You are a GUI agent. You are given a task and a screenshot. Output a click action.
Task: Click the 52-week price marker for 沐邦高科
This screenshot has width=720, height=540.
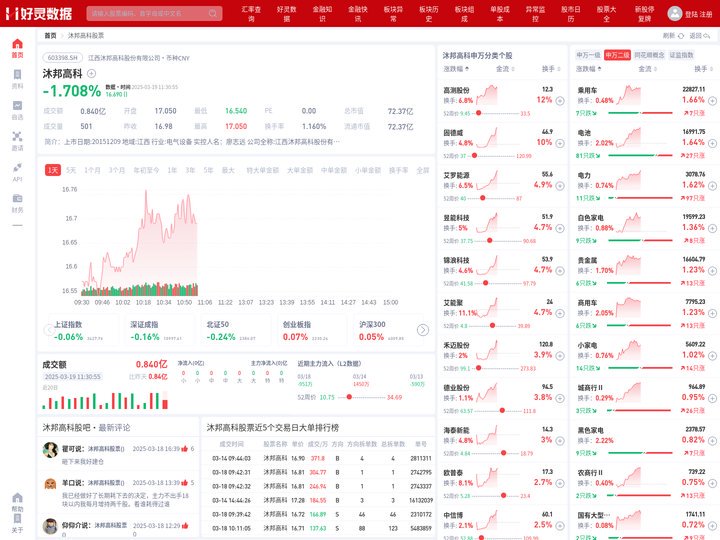(349, 397)
